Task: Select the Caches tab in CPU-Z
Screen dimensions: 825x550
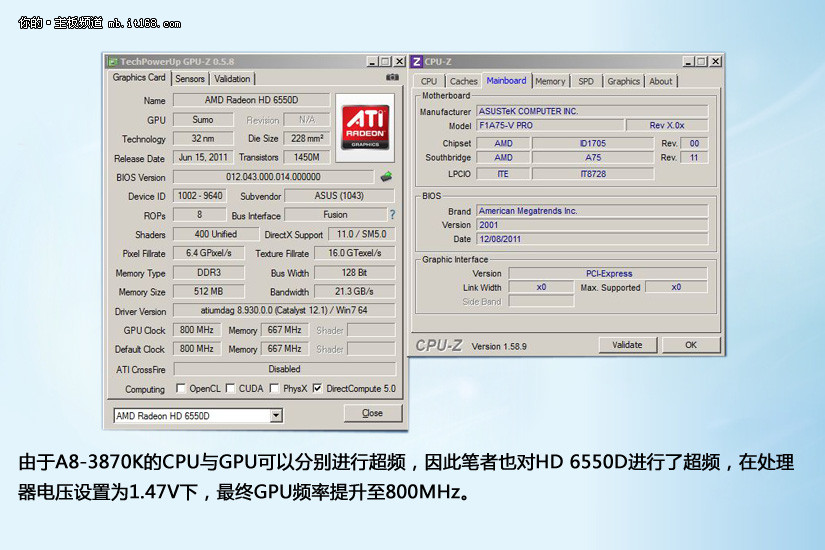Action: 463,81
